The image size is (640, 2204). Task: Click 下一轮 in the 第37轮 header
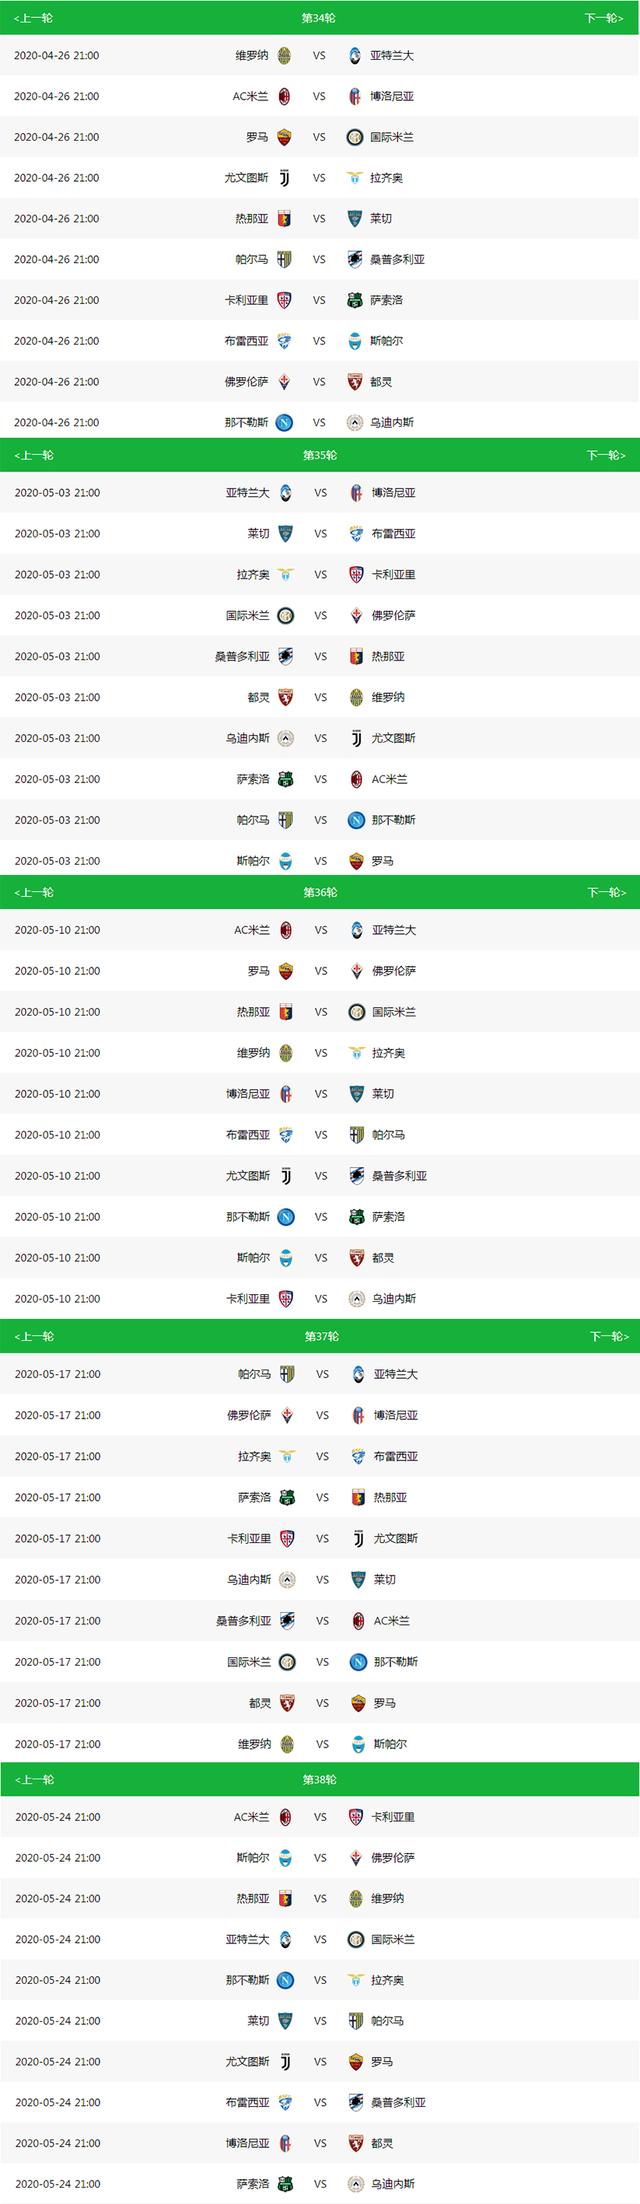(x=608, y=1337)
